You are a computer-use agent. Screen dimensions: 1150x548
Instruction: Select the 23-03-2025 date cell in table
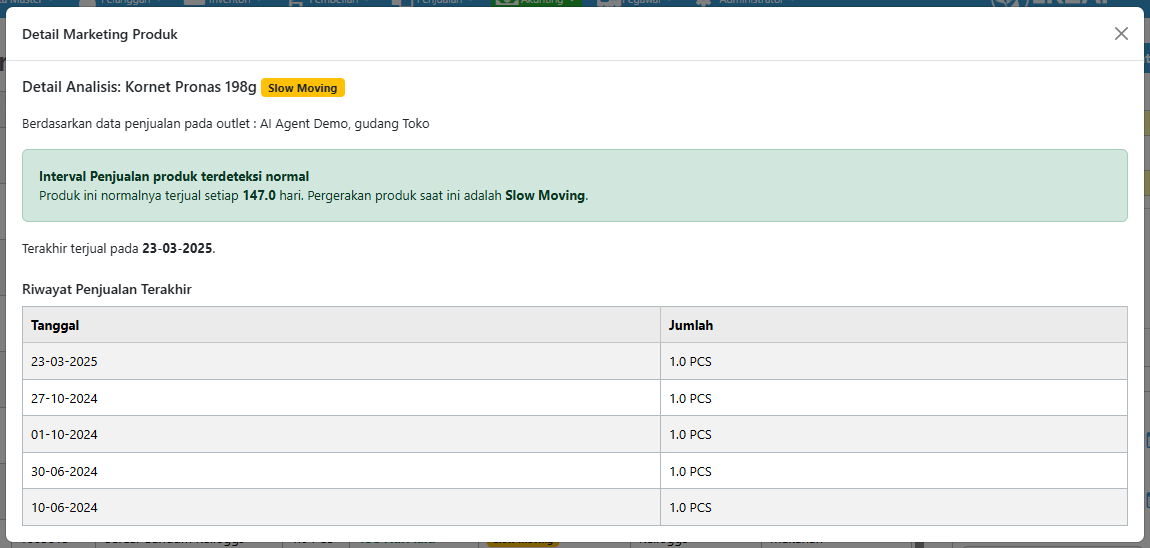(x=65, y=362)
